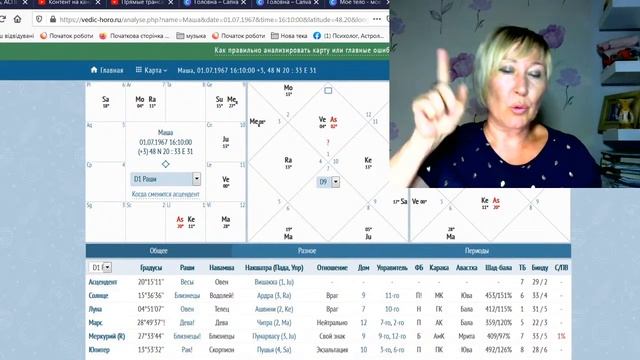This screenshot has width=640, height=360.
Task: Click the 'Раши' column header
Action: (x=187, y=268)
